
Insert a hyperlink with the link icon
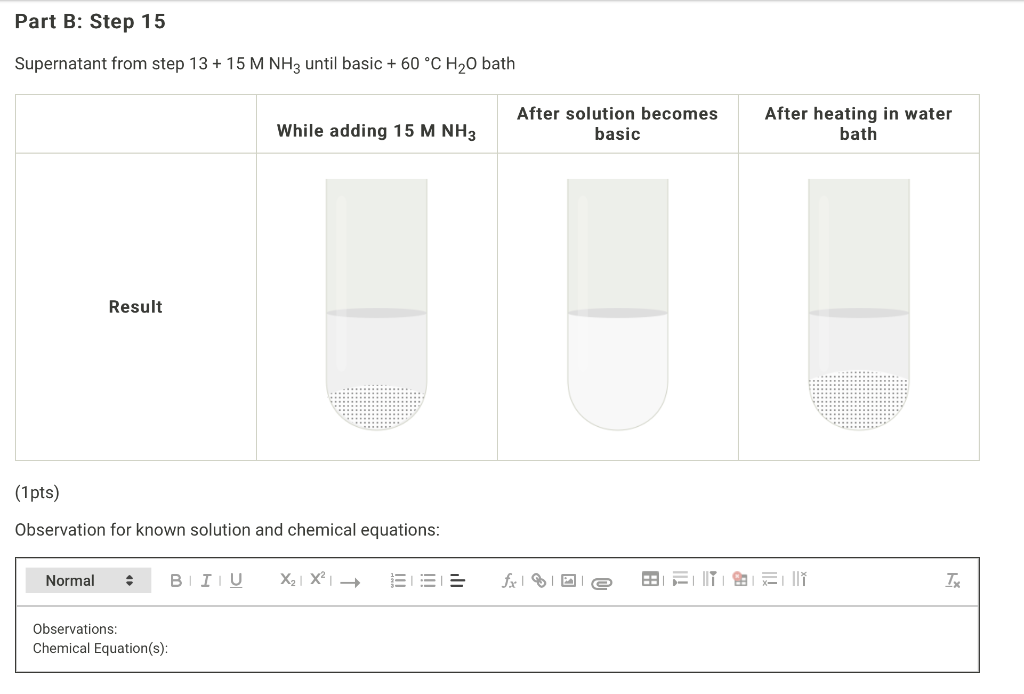[537, 580]
